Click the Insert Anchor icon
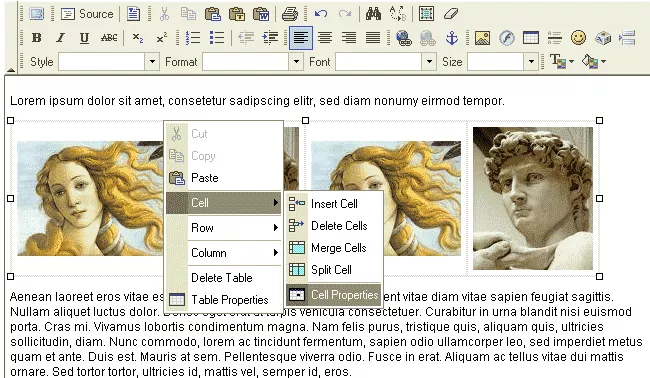The width and height of the screenshot is (650, 378). pyautogui.click(x=451, y=38)
